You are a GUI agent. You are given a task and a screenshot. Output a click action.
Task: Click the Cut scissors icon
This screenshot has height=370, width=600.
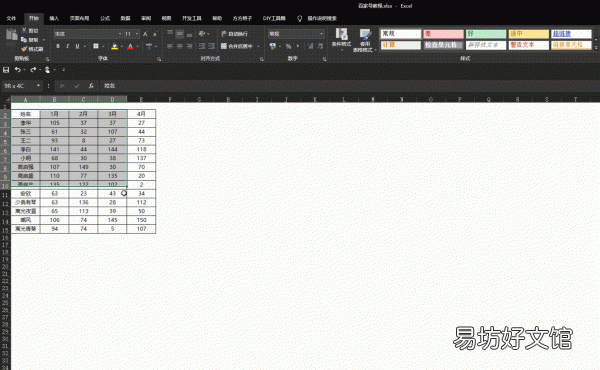click(x=24, y=31)
